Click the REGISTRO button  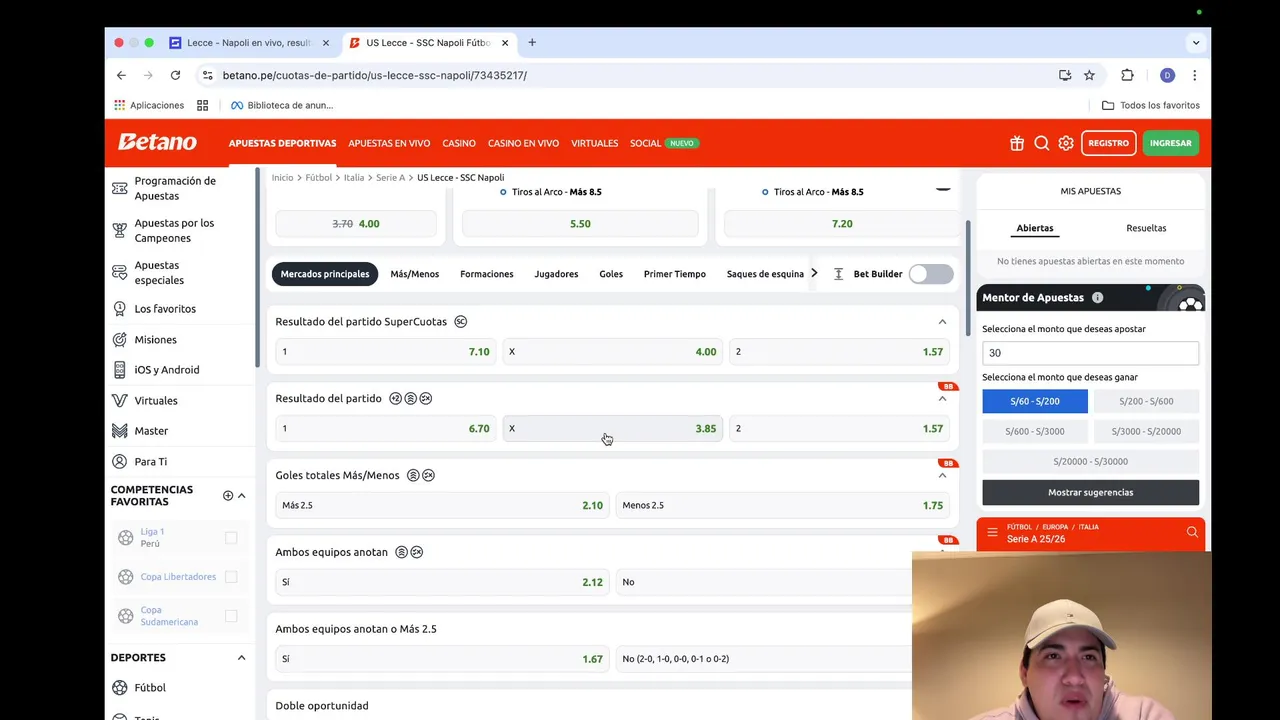click(1108, 143)
